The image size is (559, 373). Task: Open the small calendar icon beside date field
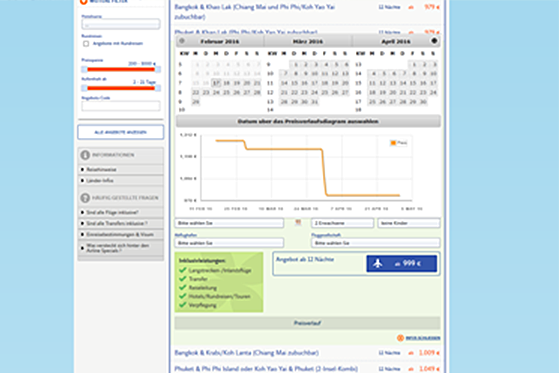pos(298,223)
